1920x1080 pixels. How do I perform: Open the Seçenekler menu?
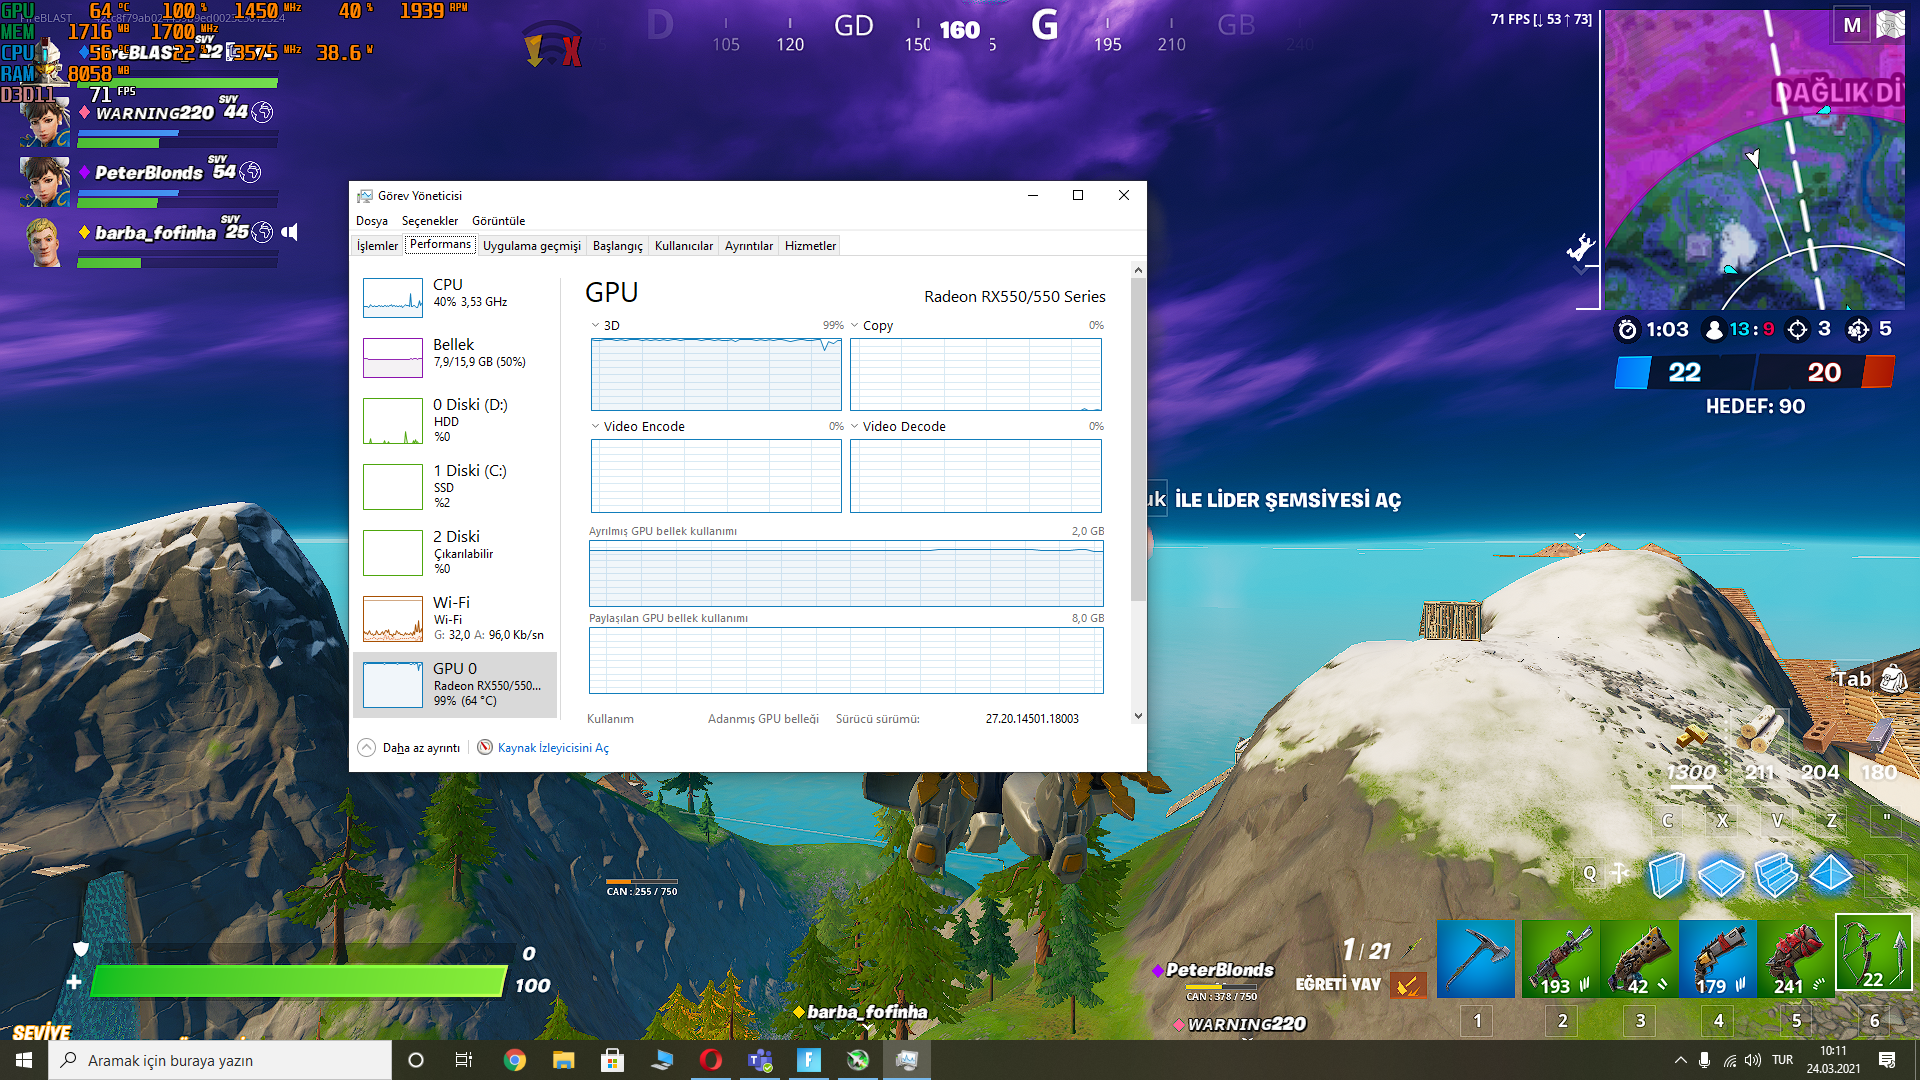click(429, 221)
